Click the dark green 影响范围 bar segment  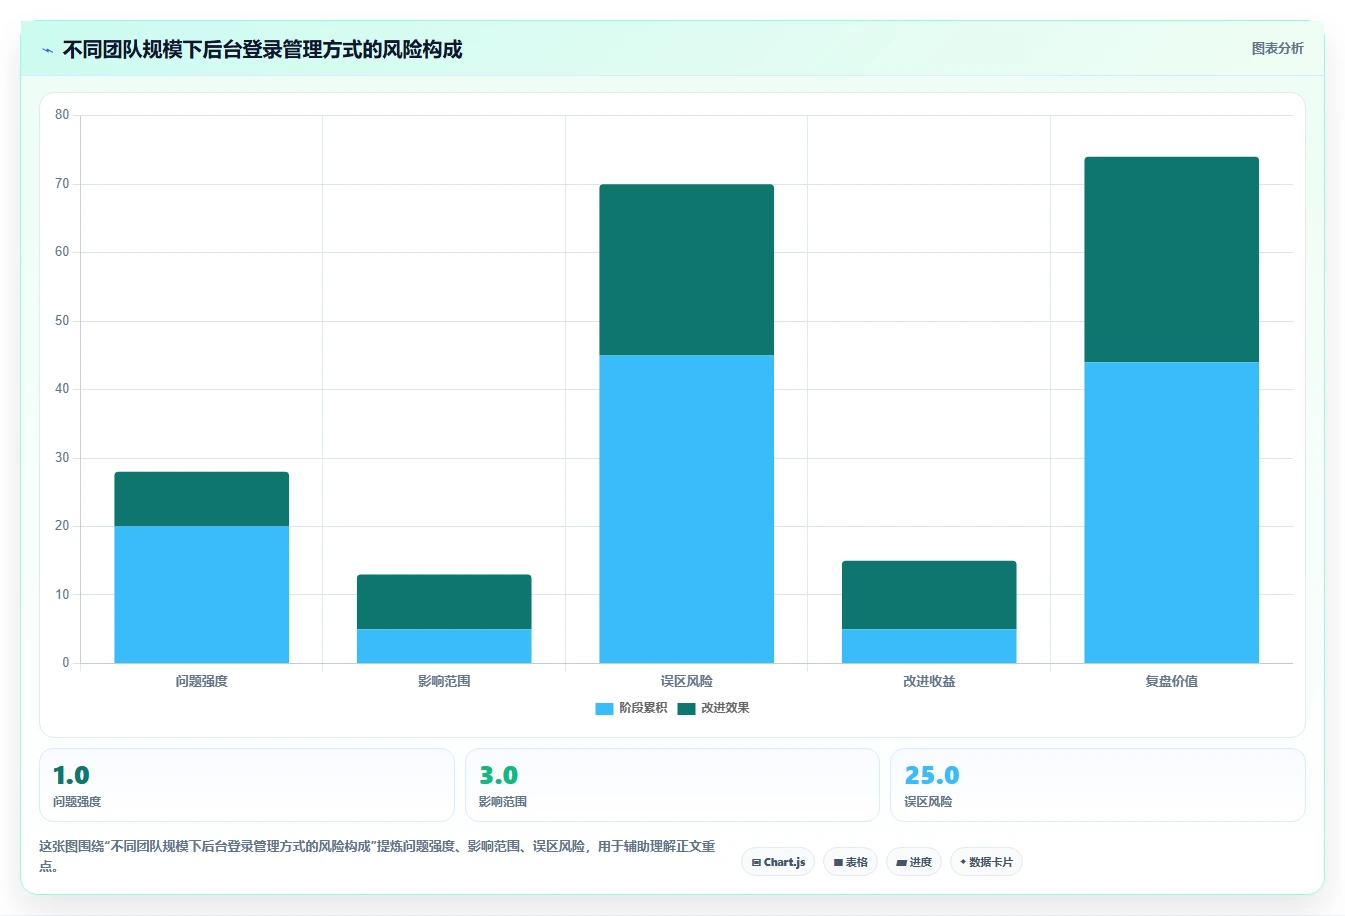[x=444, y=602]
